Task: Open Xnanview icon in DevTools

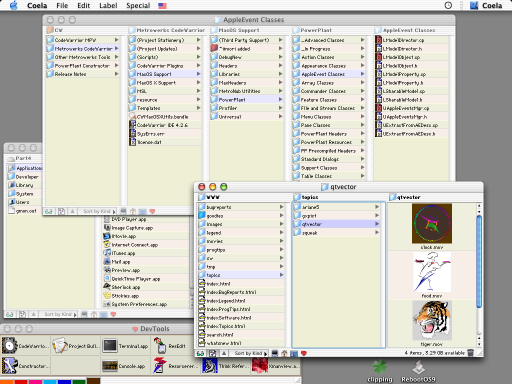Action: point(260,366)
